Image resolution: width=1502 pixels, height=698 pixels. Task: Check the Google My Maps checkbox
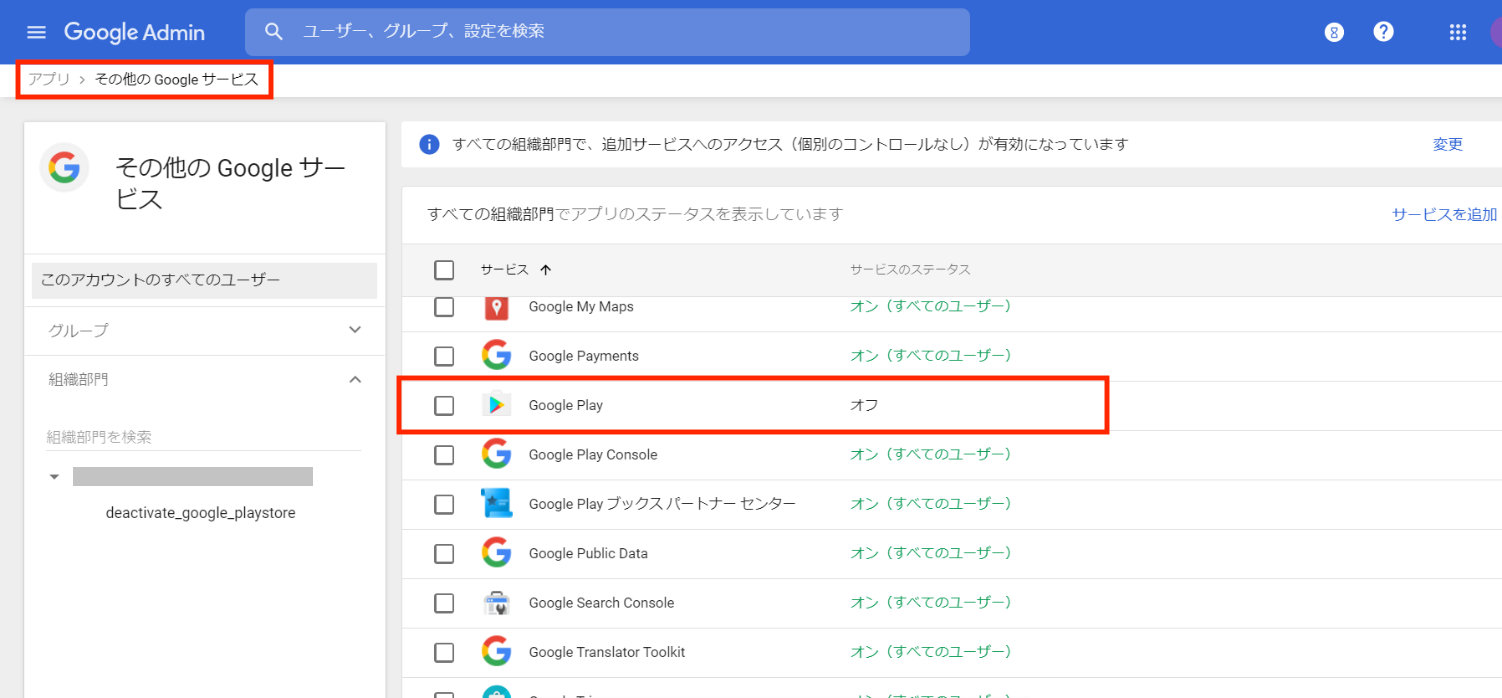444,307
